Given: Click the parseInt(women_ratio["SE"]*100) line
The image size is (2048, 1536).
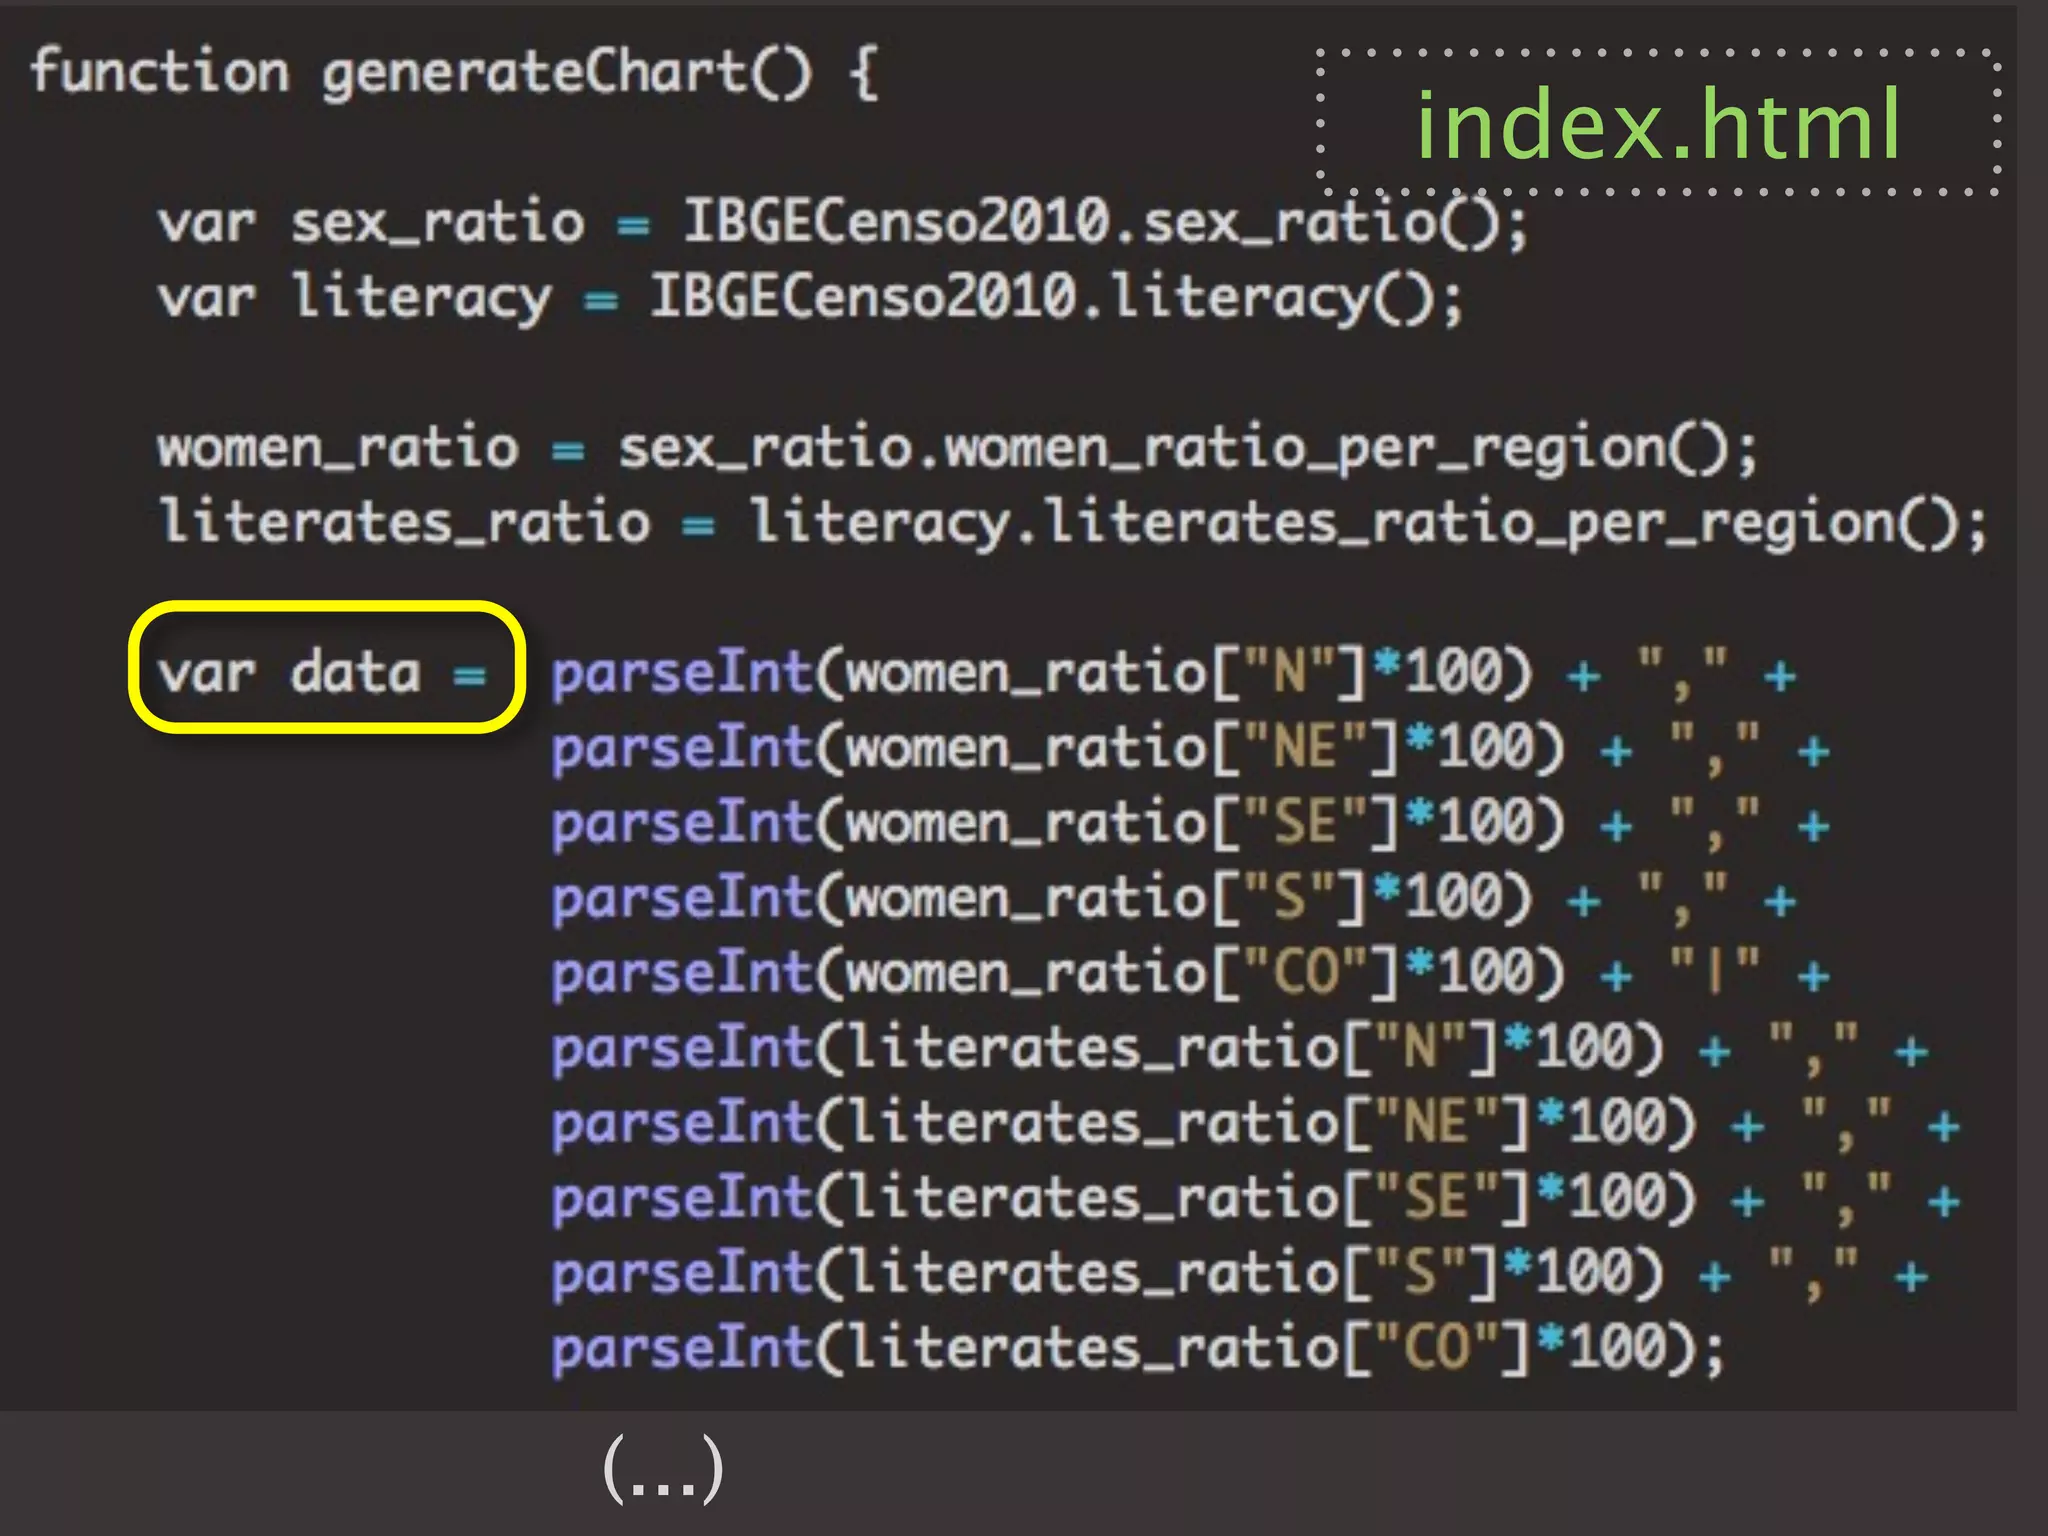Looking at the screenshot, I should (x=1190, y=823).
